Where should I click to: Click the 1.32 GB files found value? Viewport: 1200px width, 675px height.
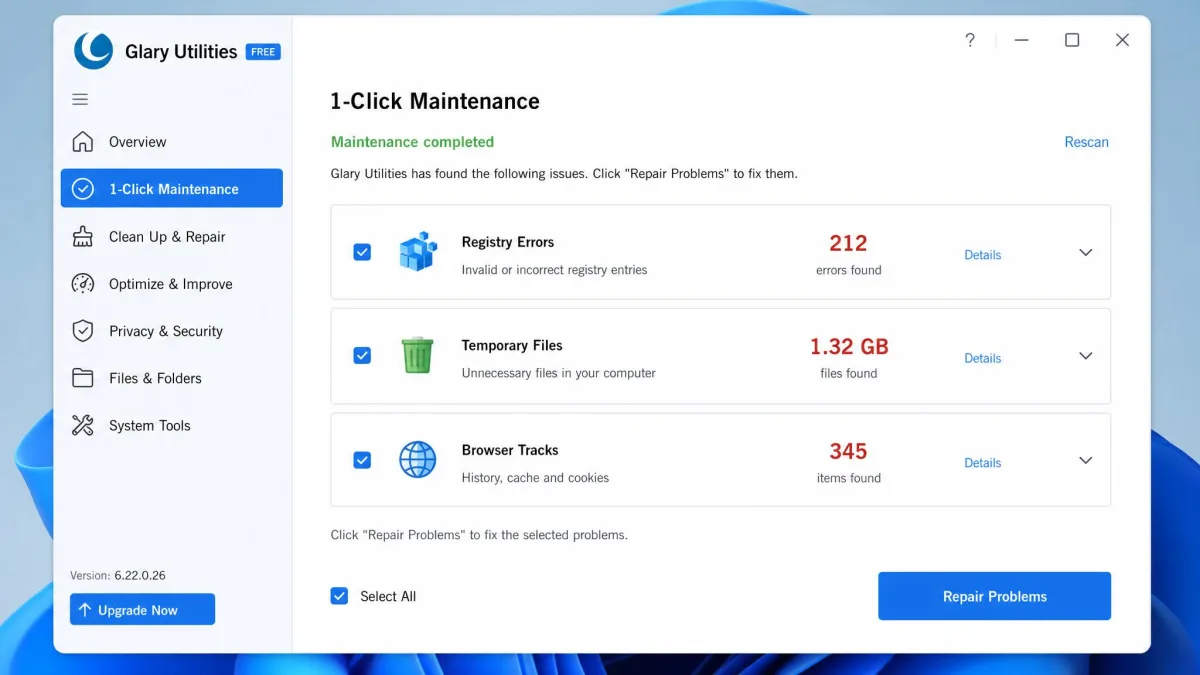(x=849, y=346)
